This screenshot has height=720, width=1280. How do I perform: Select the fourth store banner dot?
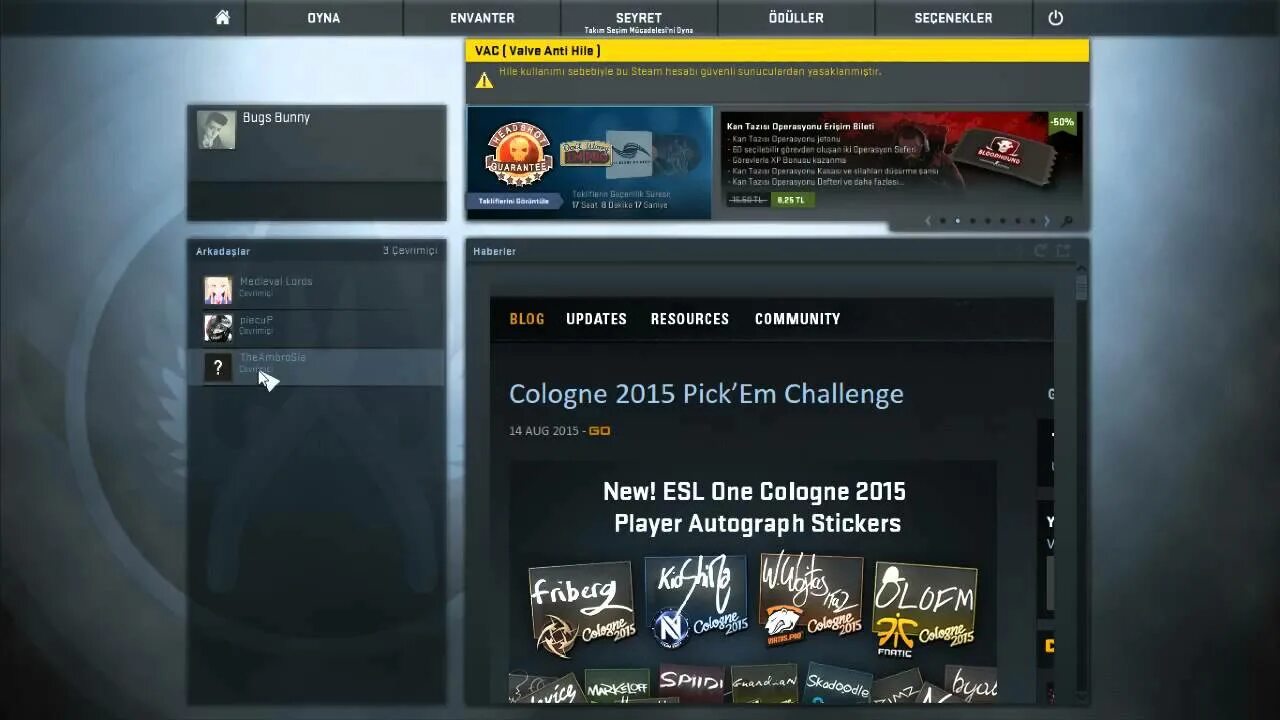pos(988,221)
